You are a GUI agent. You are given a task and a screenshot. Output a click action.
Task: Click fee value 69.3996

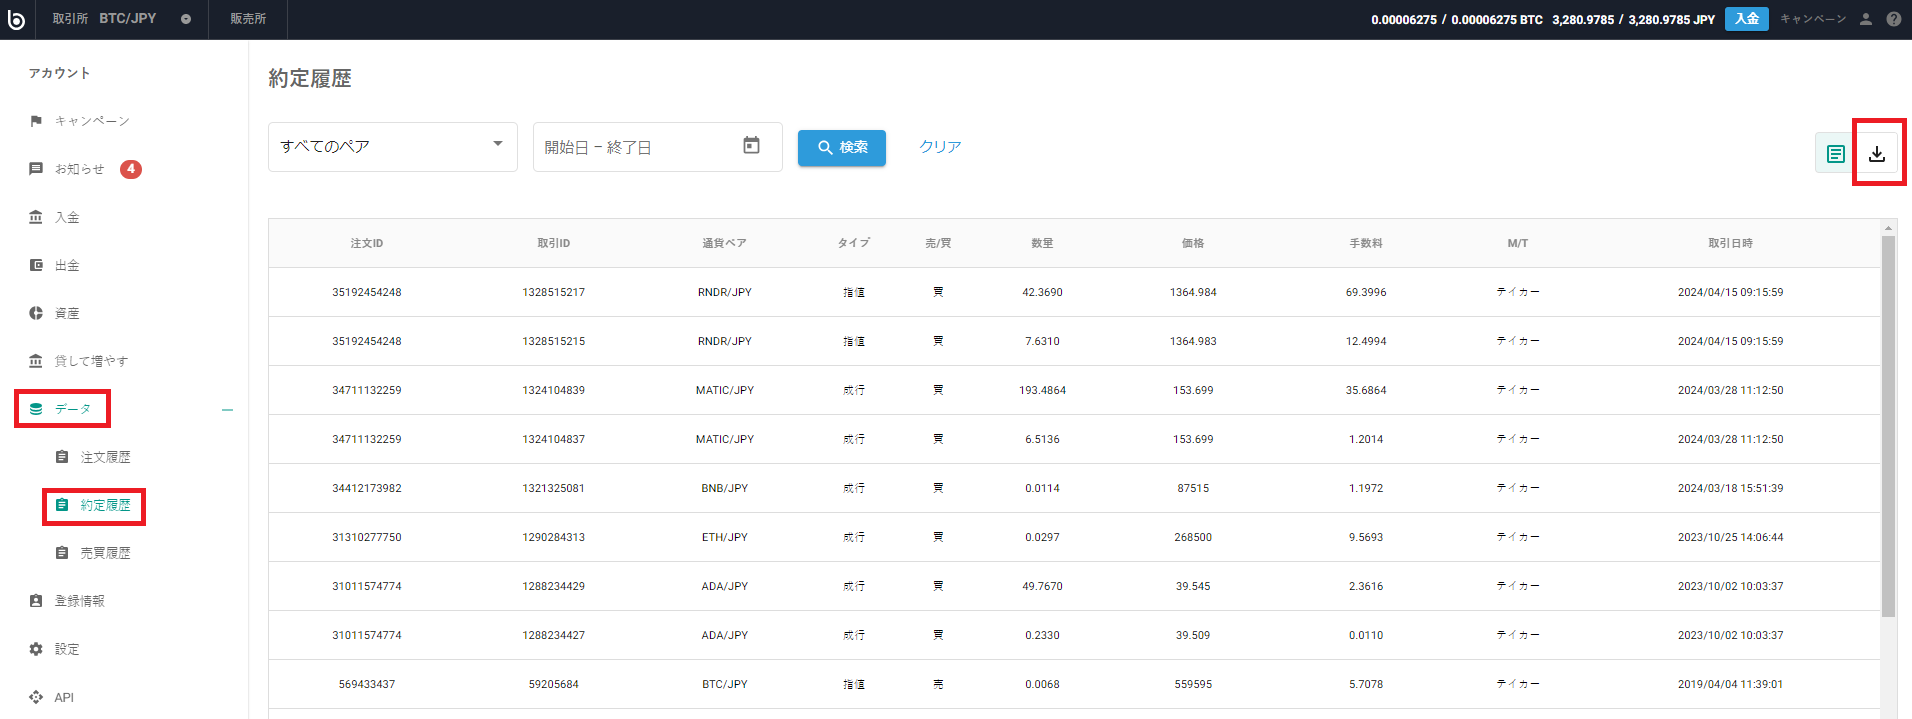tap(1366, 292)
